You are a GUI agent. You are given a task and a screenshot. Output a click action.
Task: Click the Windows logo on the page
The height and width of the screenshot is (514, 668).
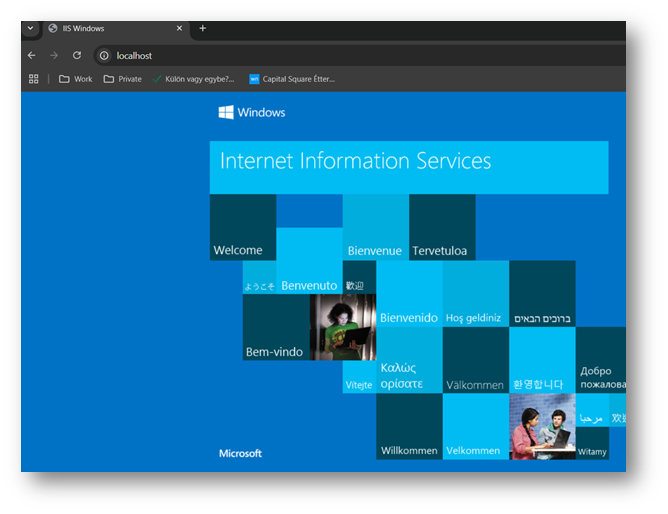pos(226,112)
